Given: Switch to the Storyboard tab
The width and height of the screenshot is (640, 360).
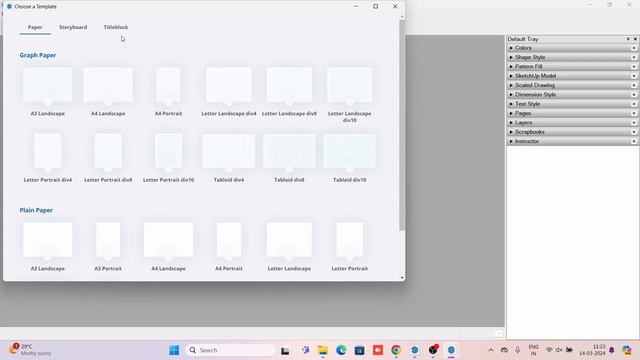Looking at the screenshot, I should coord(73,27).
